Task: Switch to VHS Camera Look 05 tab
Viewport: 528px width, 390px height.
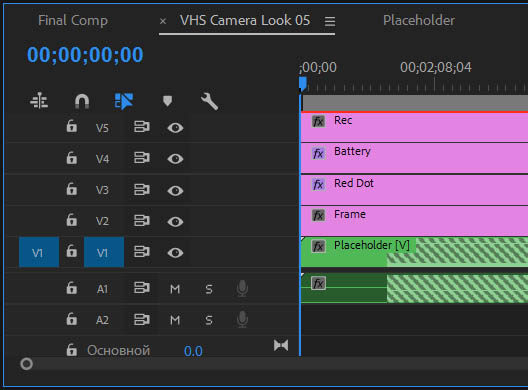Action: click(245, 21)
